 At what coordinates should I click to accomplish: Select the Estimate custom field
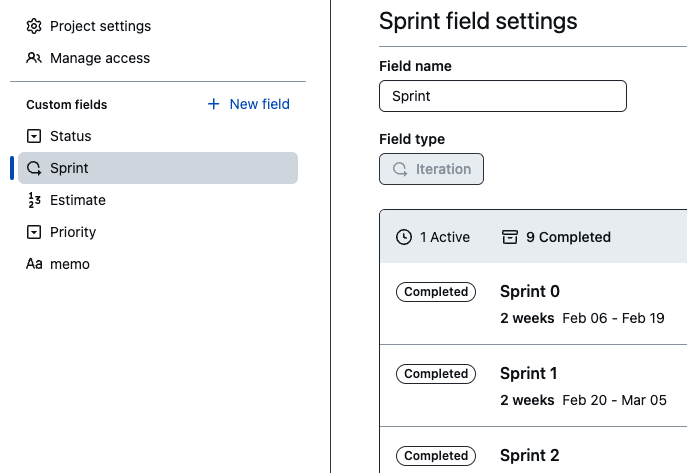click(x=158, y=200)
